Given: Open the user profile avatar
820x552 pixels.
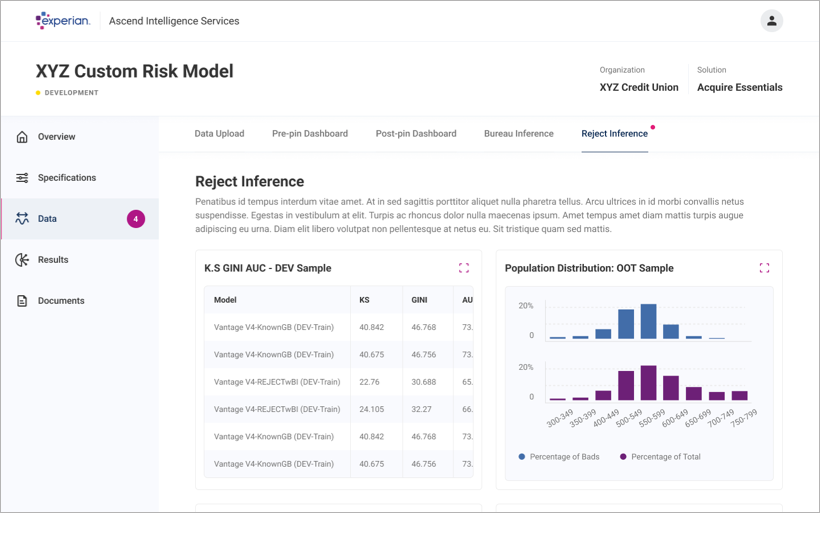Looking at the screenshot, I should pyautogui.click(x=771, y=21).
